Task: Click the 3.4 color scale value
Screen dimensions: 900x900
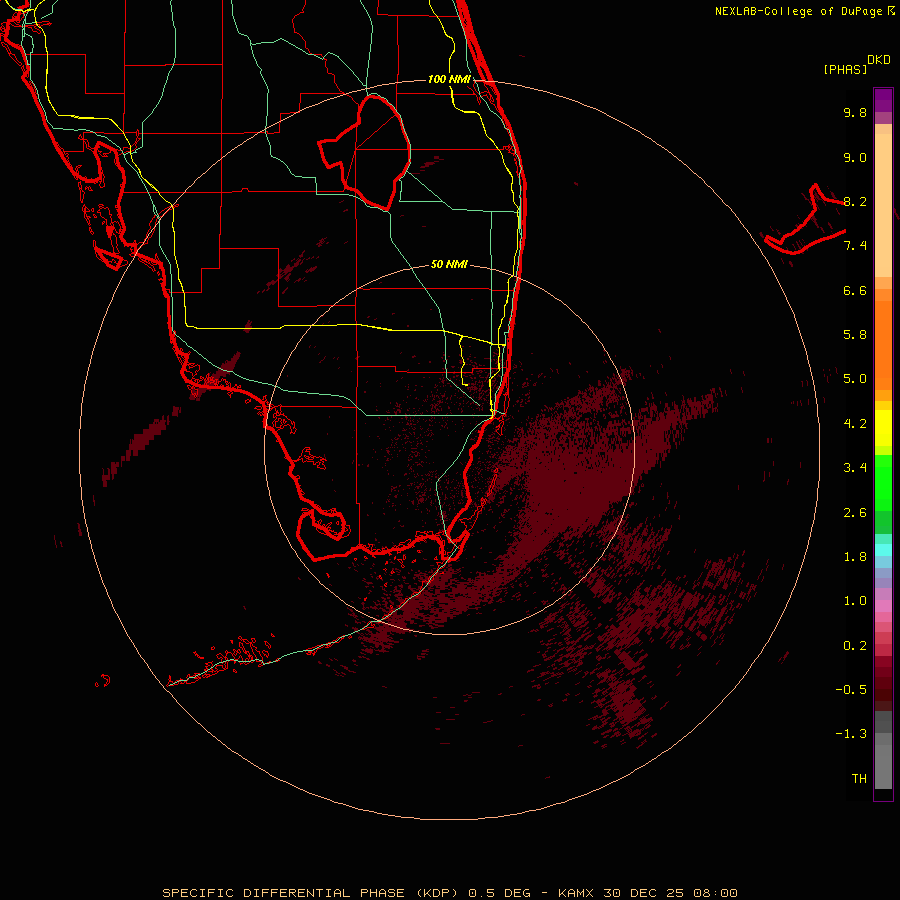Action: pyautogui.click(x=855, y=468)
